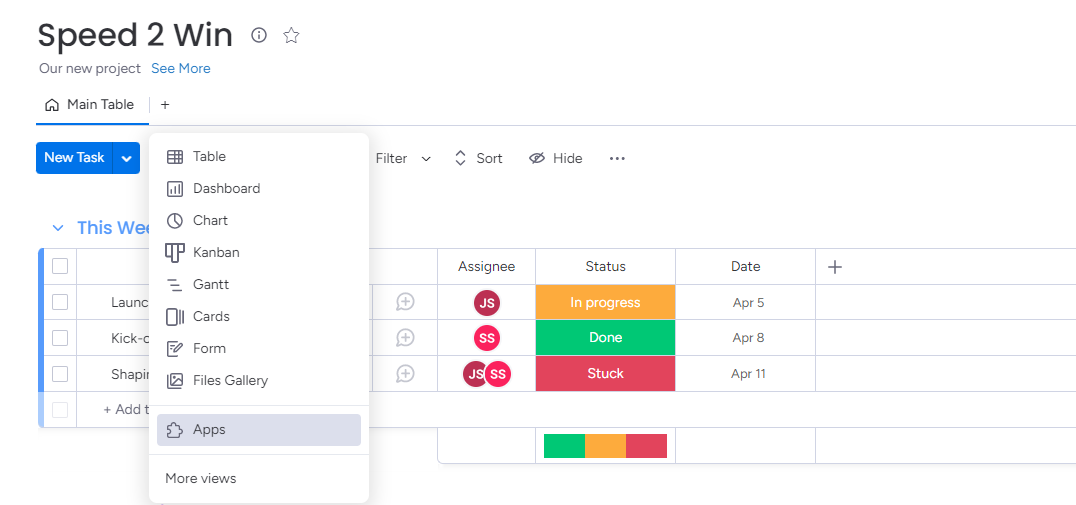1076x505 pixels.
Task: Click the plus icon to add view
Action: [165, 105]
